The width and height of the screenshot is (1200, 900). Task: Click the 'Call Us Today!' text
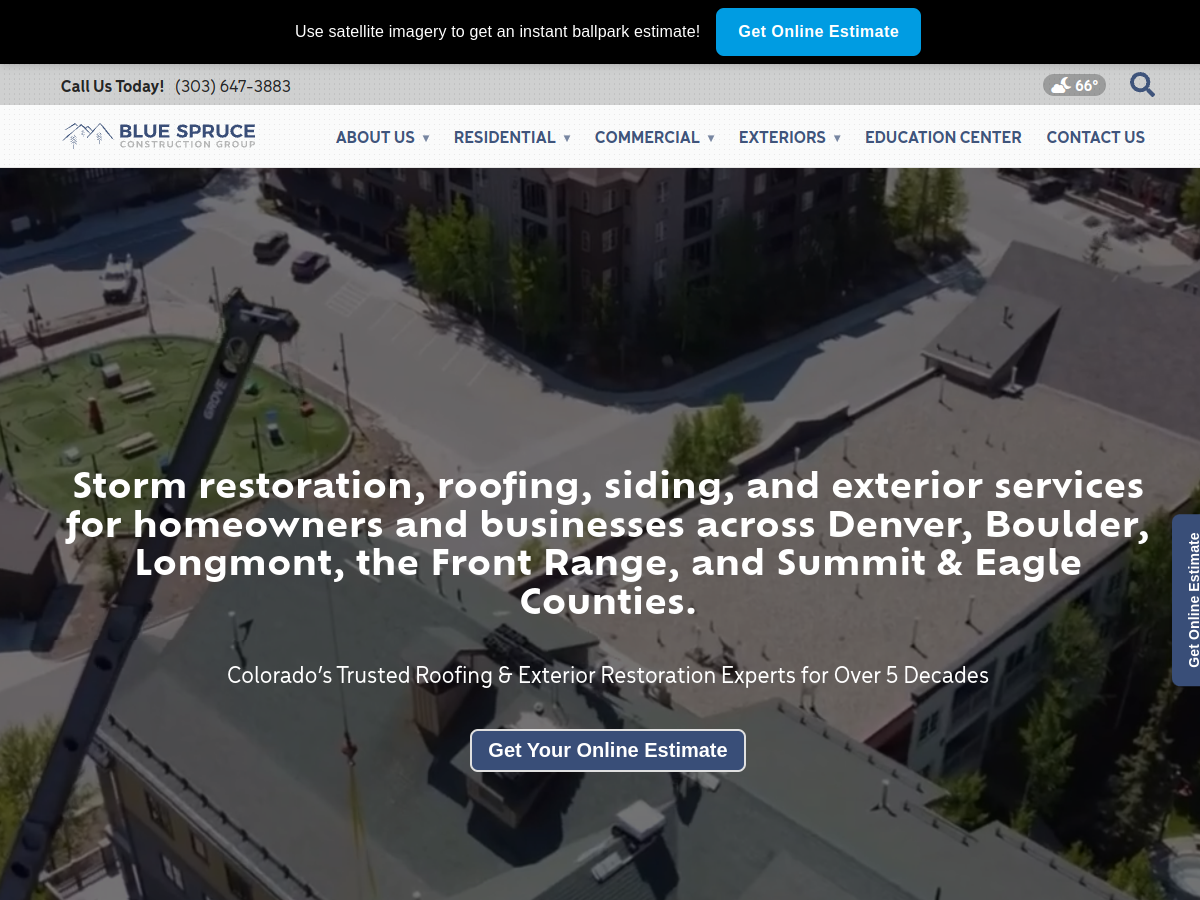point(112,86)
